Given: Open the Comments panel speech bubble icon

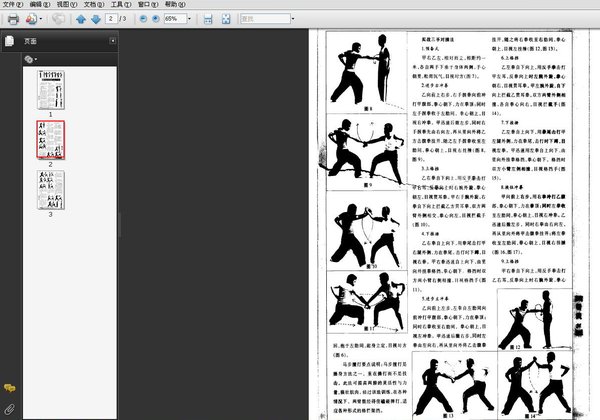Looking at the screenshot, I should 10,388.
